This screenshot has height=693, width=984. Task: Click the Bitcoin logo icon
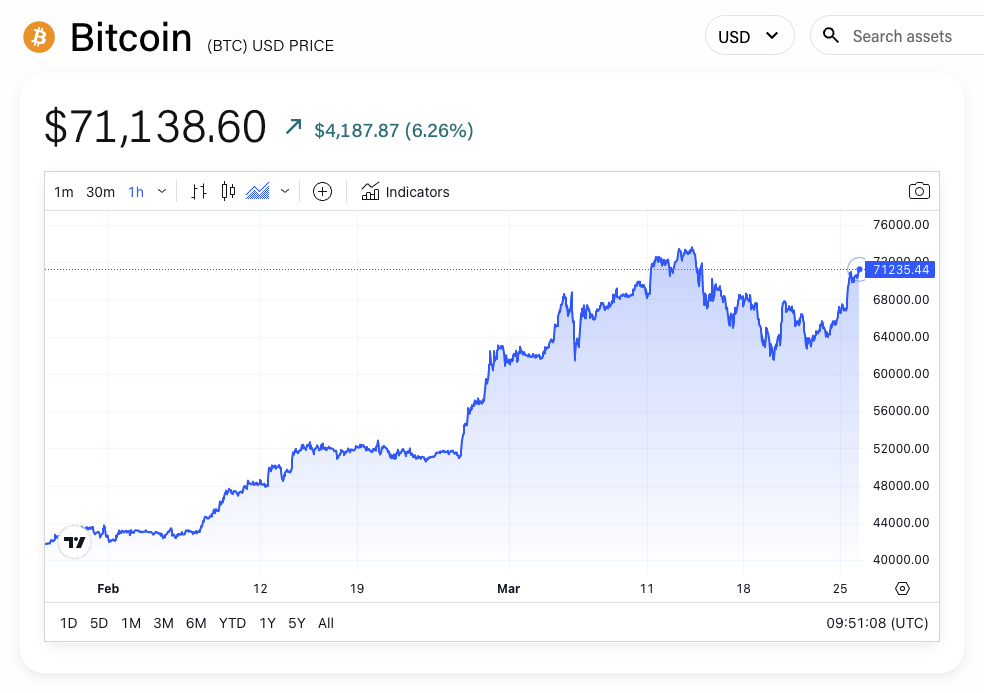point(38,36)
